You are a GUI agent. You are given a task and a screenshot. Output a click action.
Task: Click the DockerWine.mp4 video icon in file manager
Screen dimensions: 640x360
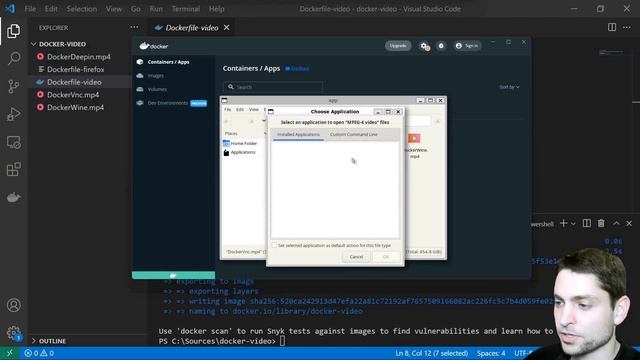pyautogui.click(x=414, y=138)
